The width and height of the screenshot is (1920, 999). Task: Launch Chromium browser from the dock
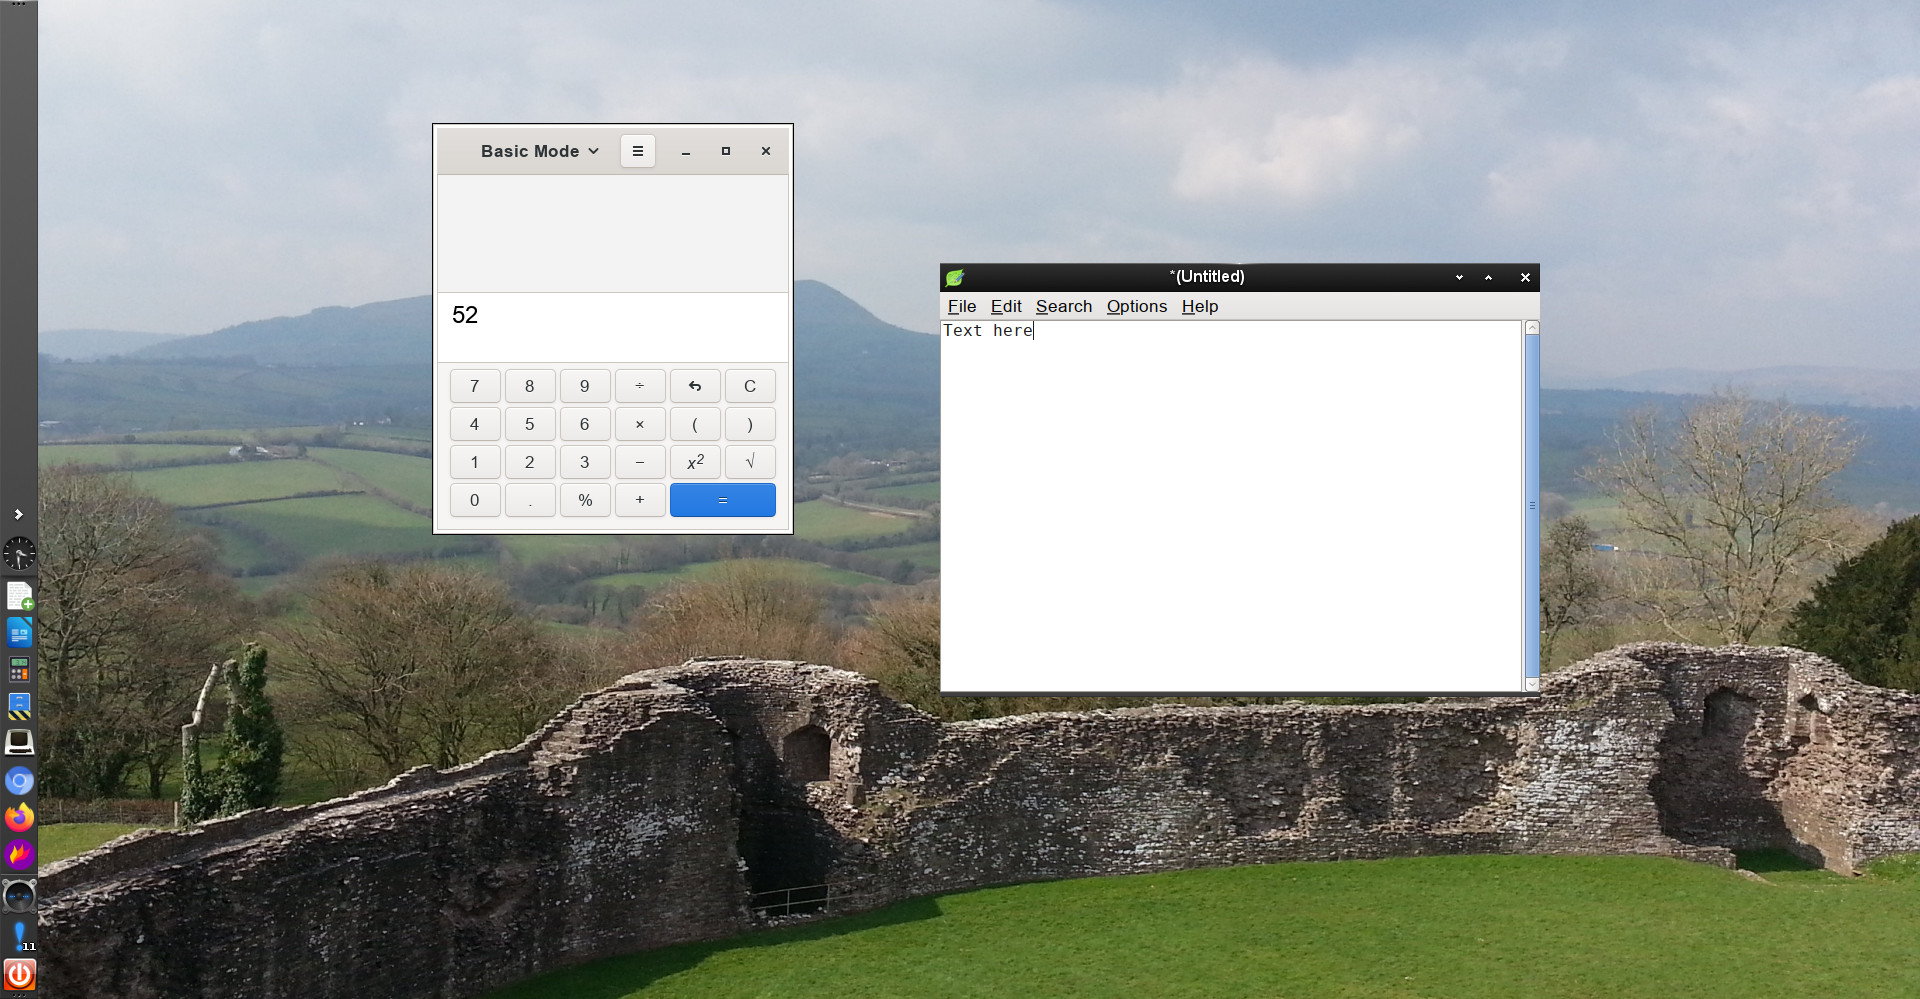[x=20, y=781]
